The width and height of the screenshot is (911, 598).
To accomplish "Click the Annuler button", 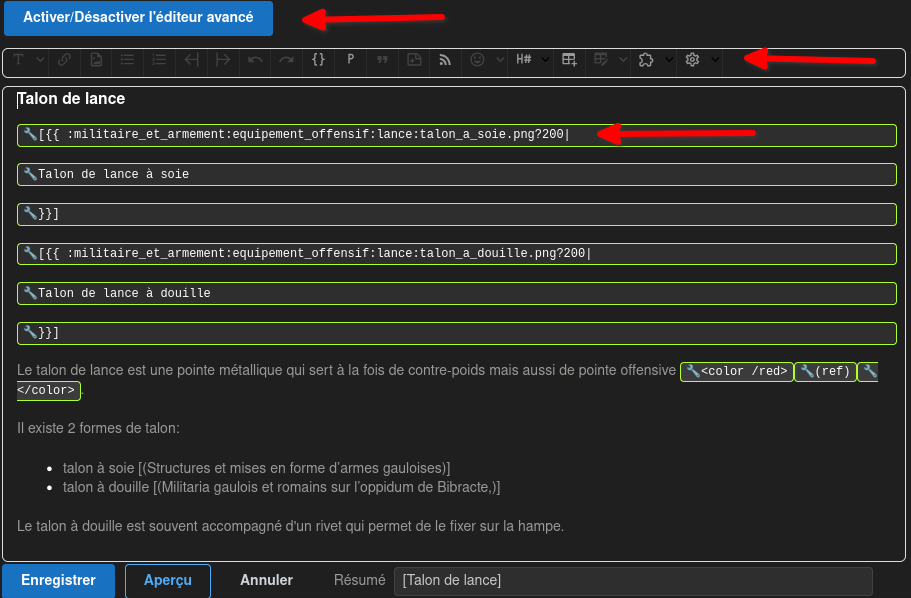I will [267, 580].
